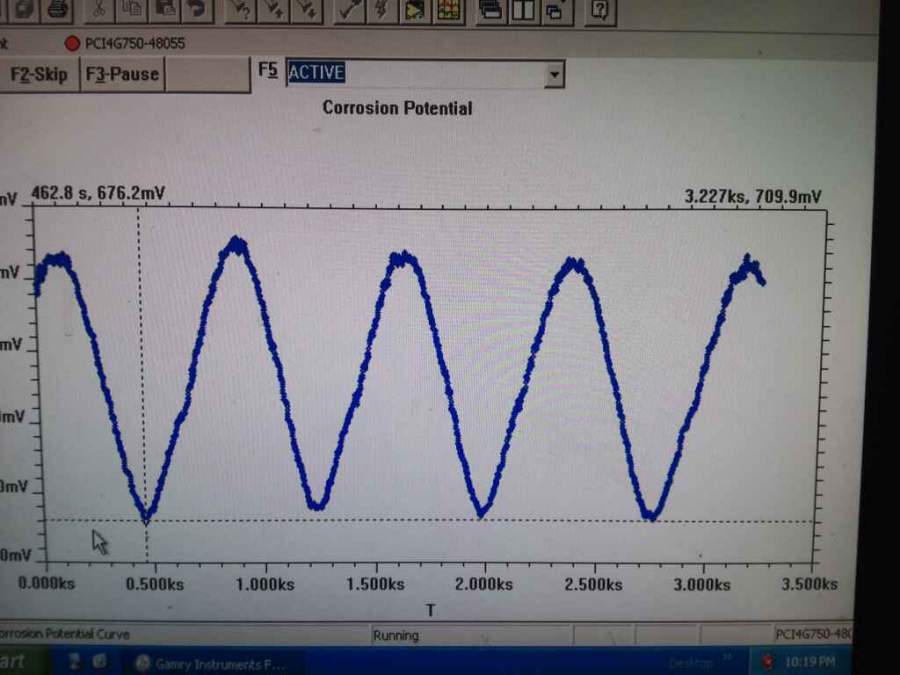Click the Corrosion Potential chart title

397,108
